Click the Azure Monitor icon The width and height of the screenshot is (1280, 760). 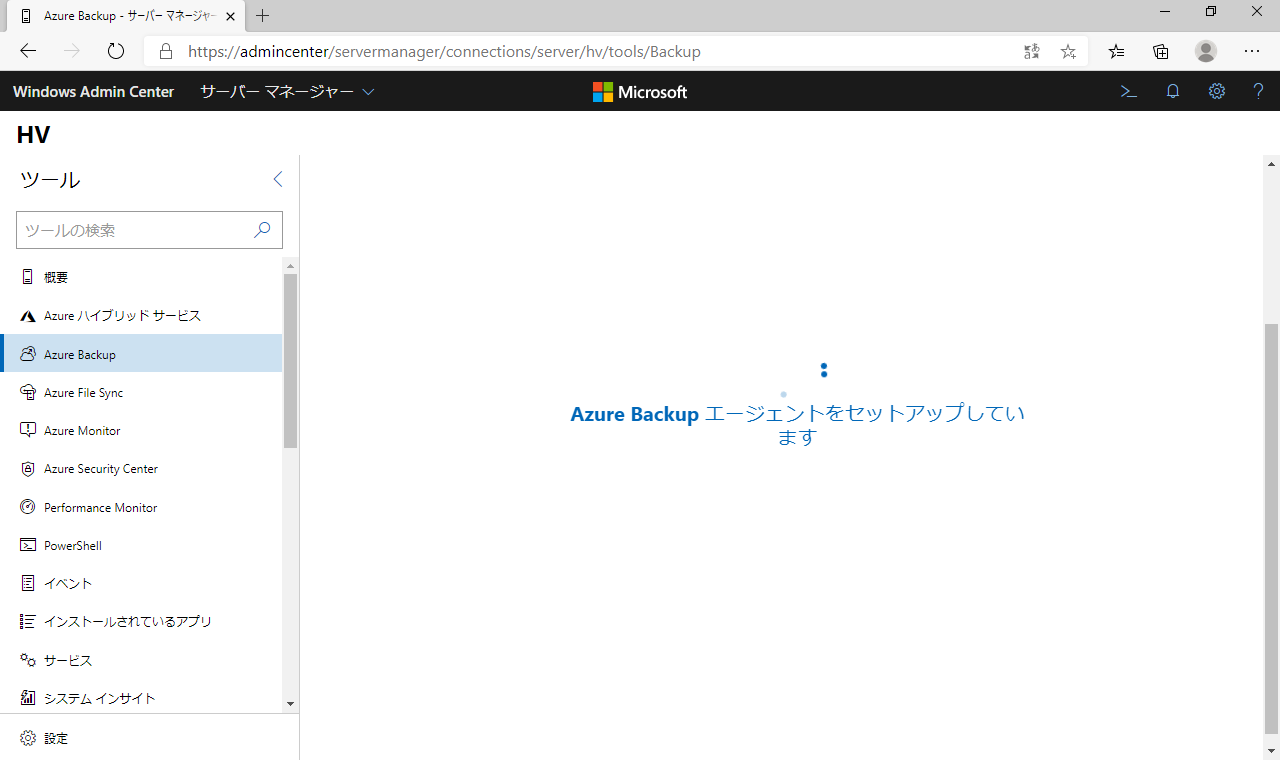27,430
